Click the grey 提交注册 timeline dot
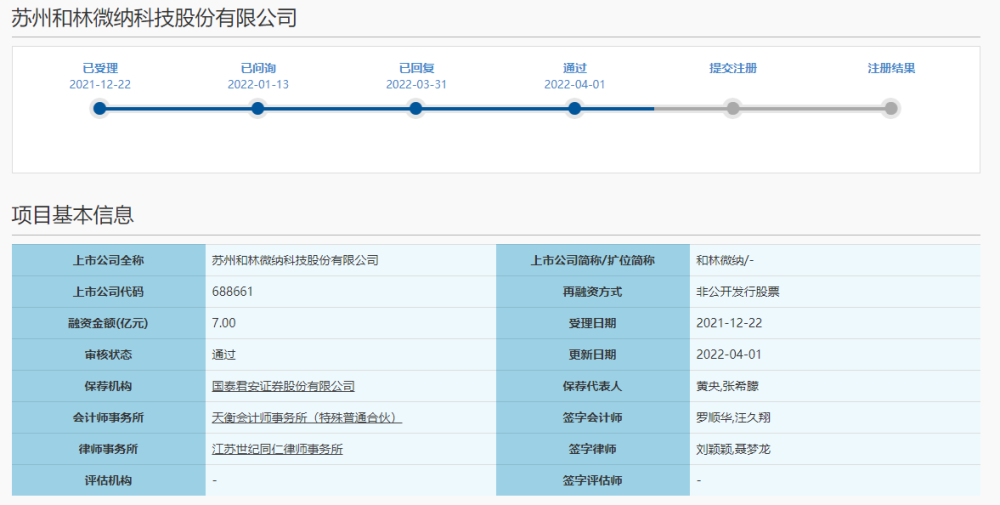 733,108
